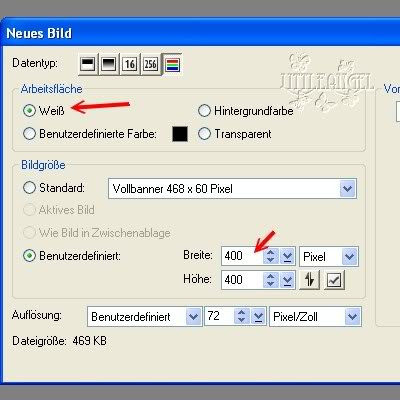Select the Transparent radio button
The height and width of the screenshot is (400, 400).
(204, 134)
